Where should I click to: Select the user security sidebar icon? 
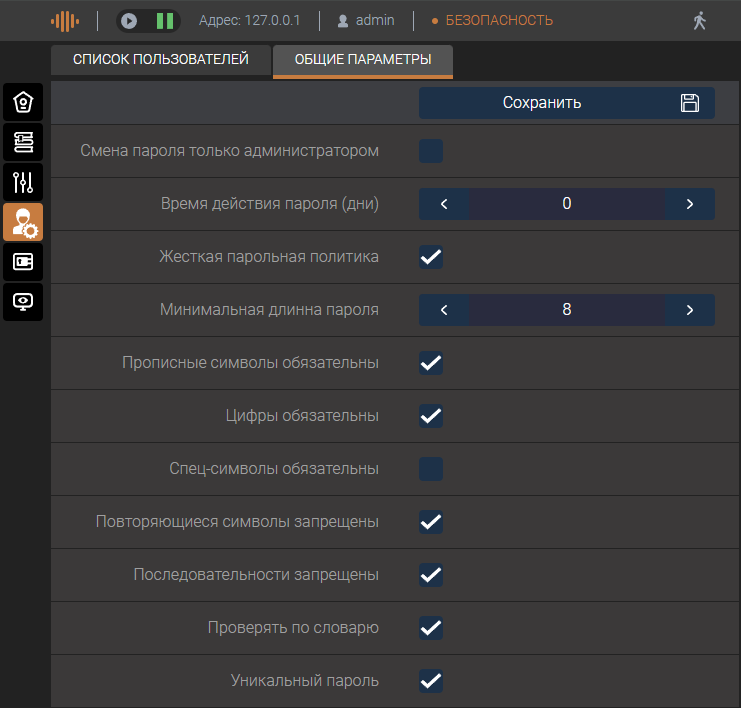tap(23, 222)
